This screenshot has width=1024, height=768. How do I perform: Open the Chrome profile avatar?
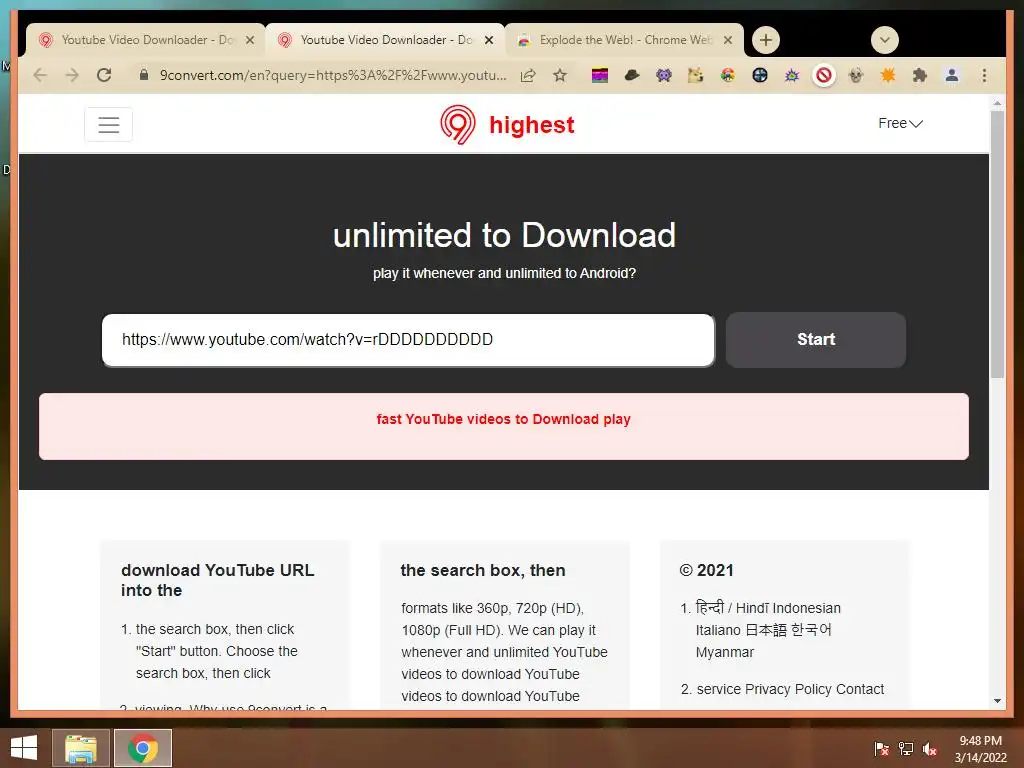(x=952, y=76)
